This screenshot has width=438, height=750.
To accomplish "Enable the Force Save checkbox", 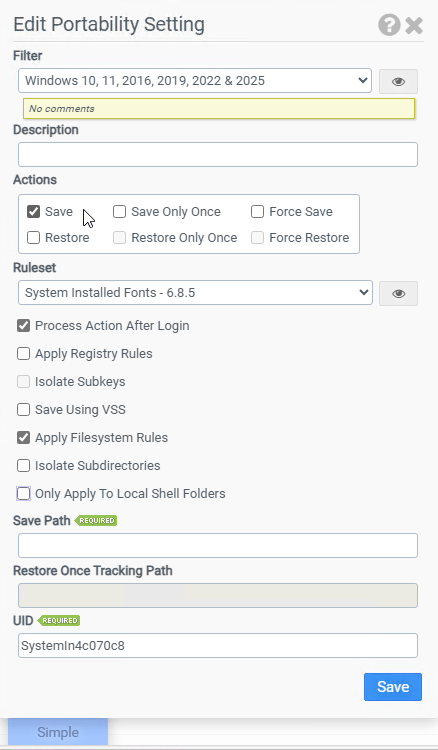I will pos(258,211).
